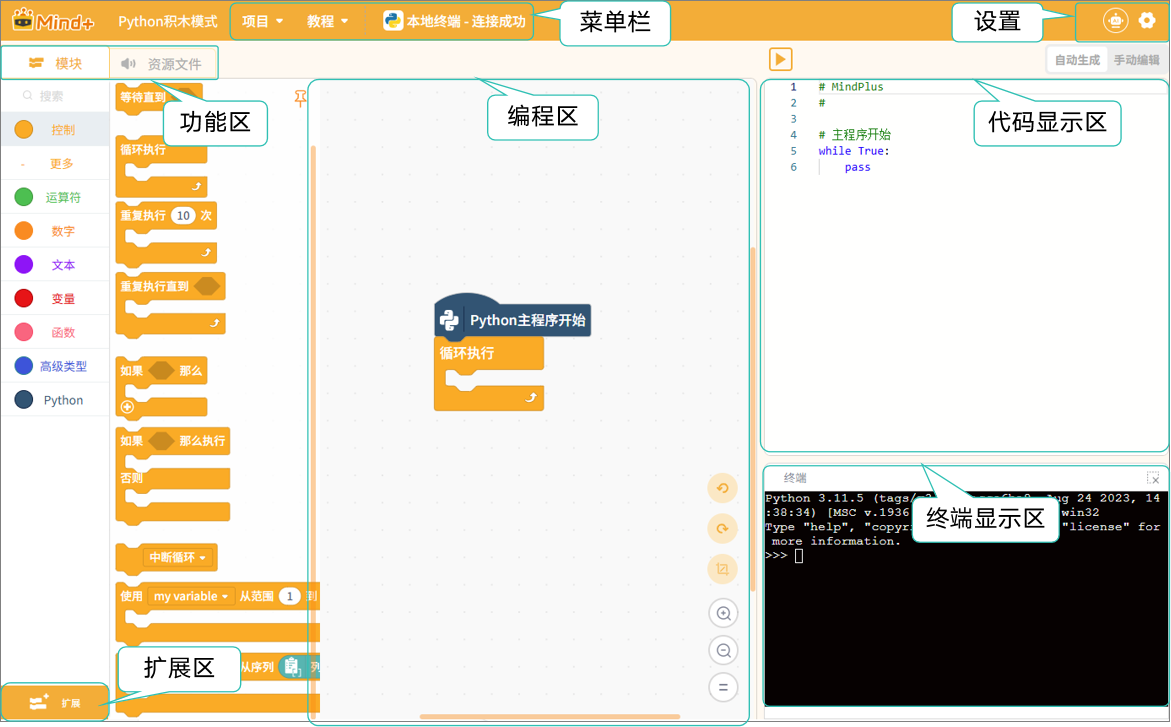Zoom in on the block workspace

tap(722, 613)
